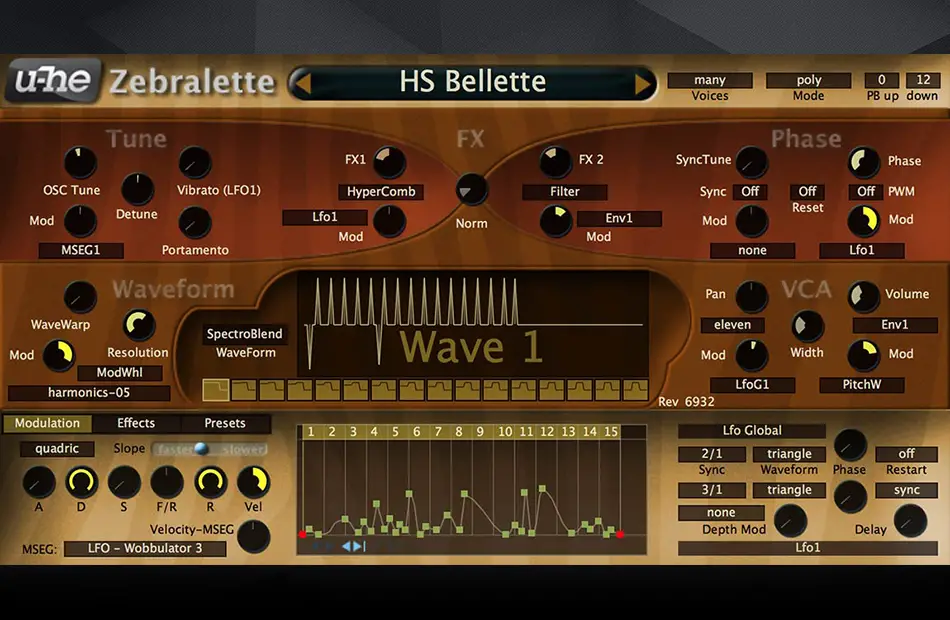Click the PB up value 0
Image resolution: width=950 pixels, height=620 pixels.
tap(882, 80)
